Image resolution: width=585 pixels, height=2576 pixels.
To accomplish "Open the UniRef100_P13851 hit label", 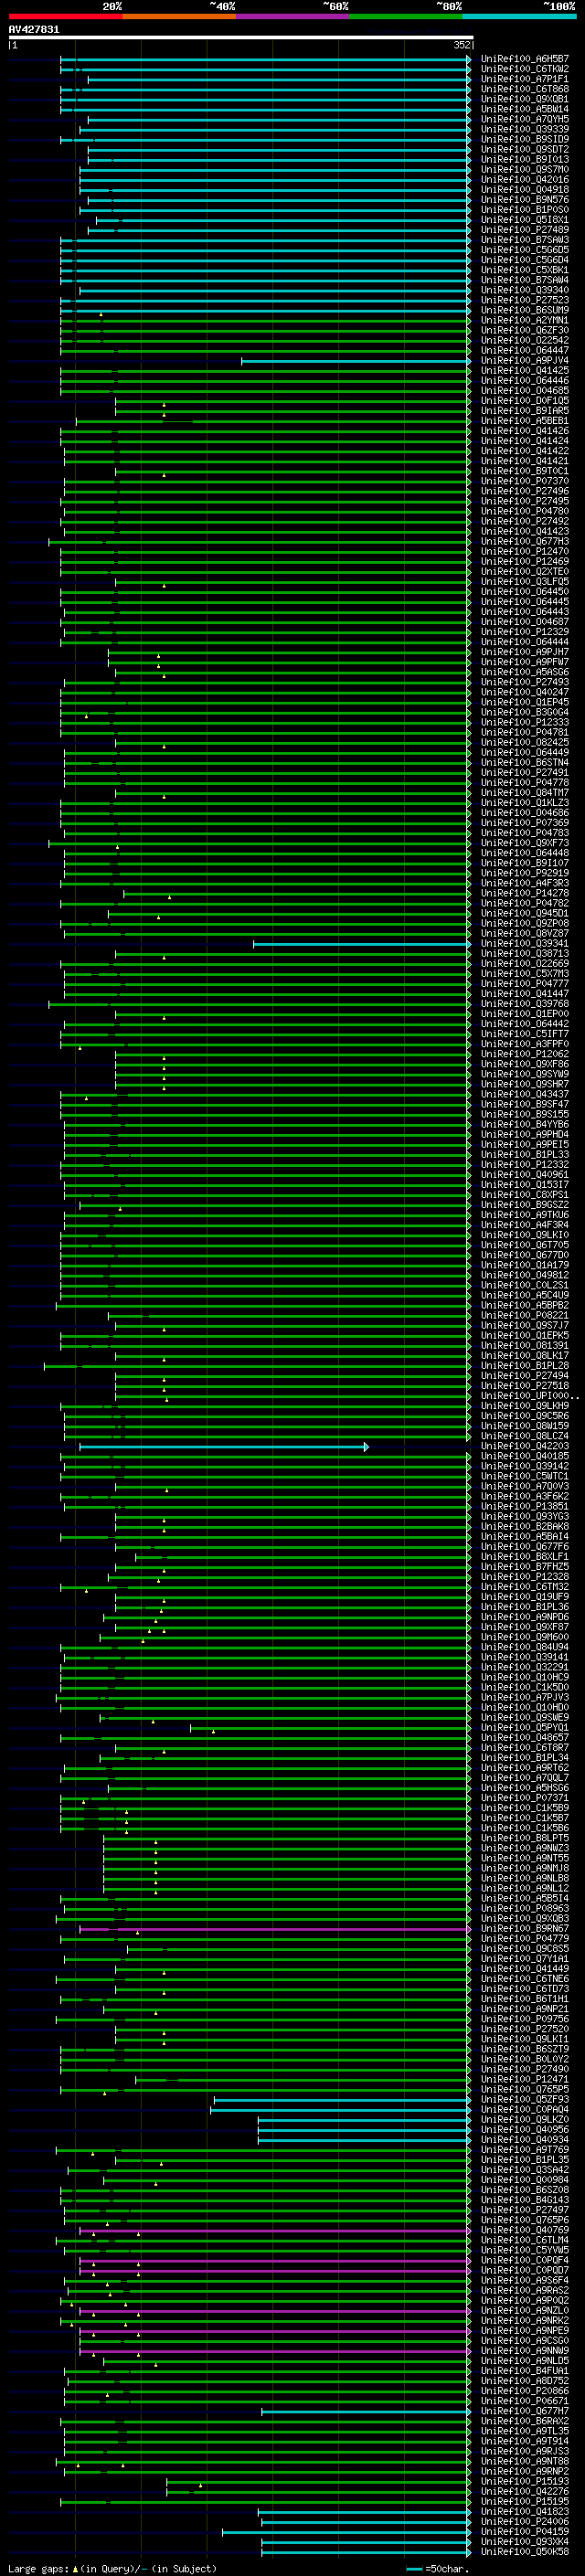I will (x=525, y=1507).
